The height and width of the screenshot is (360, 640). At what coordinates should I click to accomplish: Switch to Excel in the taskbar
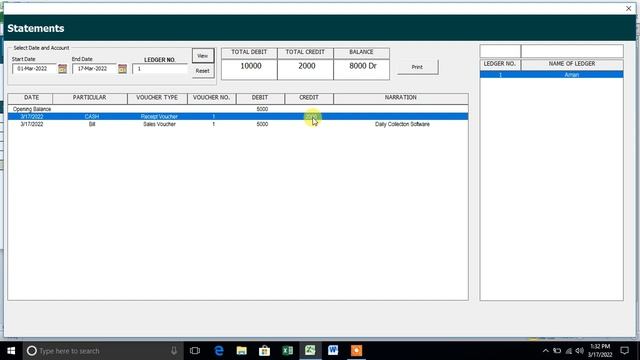point(287,351)
